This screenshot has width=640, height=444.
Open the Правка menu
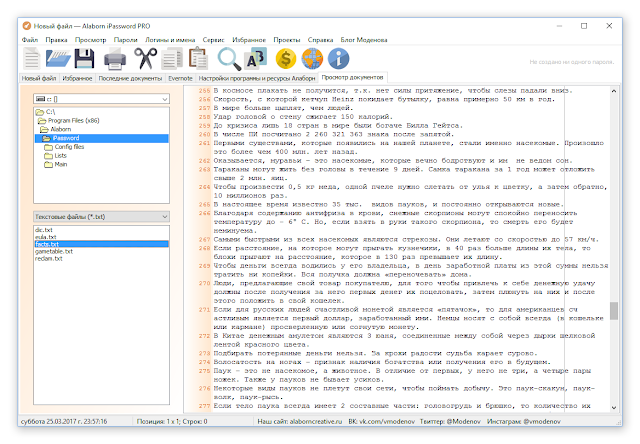pyautogui.click(x=56, y=40)
